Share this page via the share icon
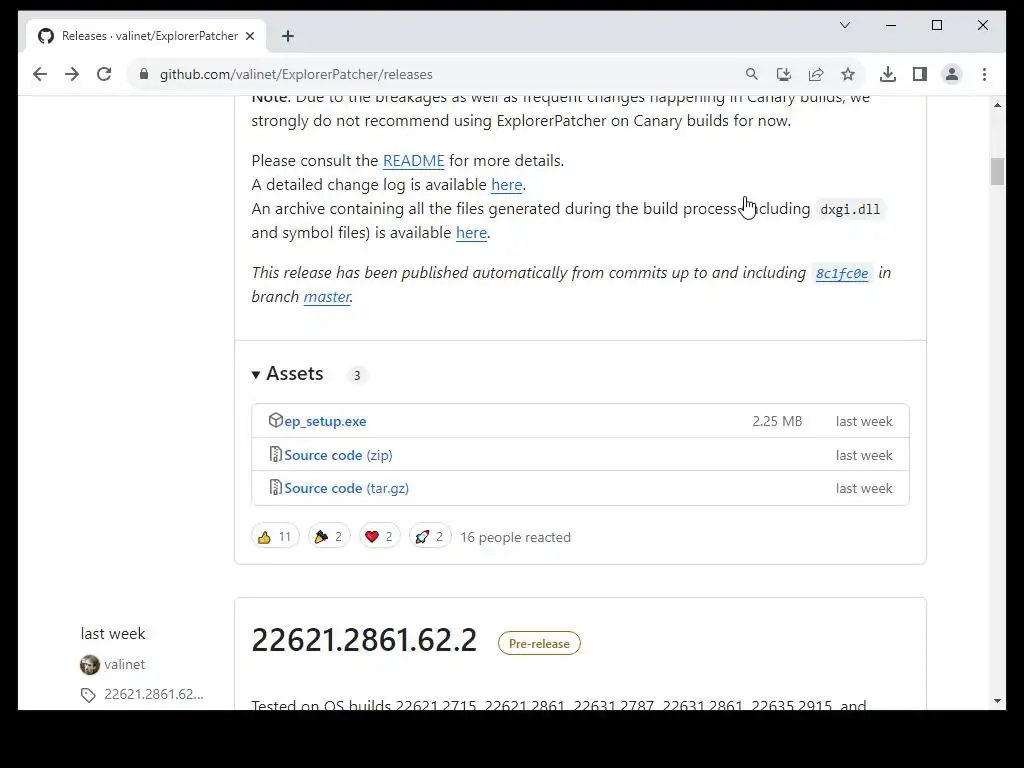 pos(816,74)
